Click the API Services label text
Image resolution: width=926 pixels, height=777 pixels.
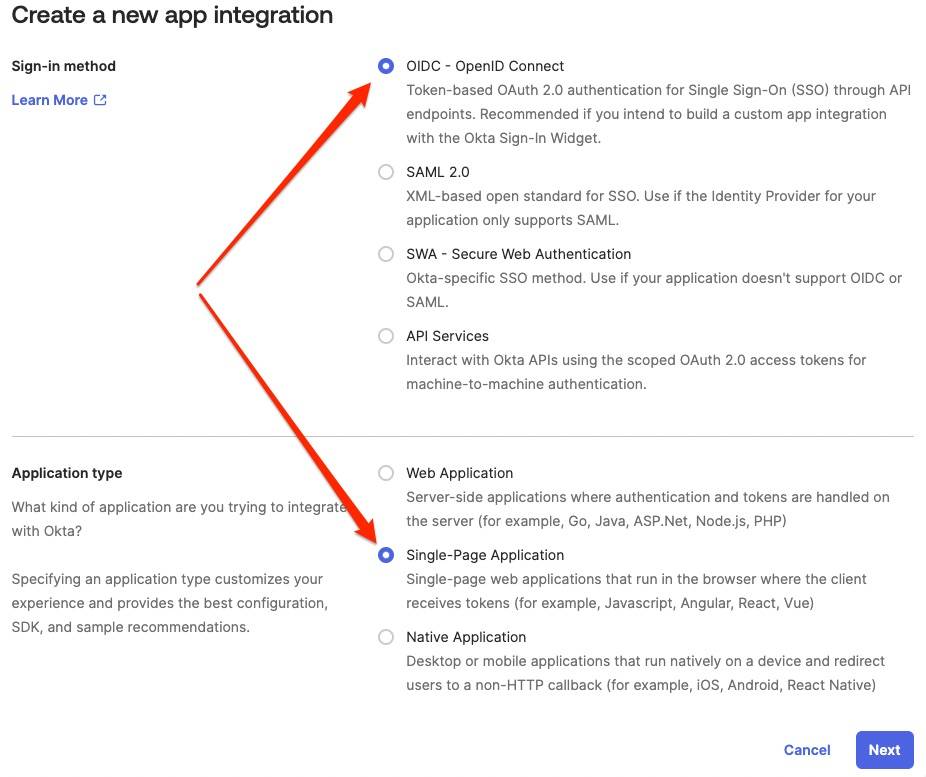pos(447,336)
